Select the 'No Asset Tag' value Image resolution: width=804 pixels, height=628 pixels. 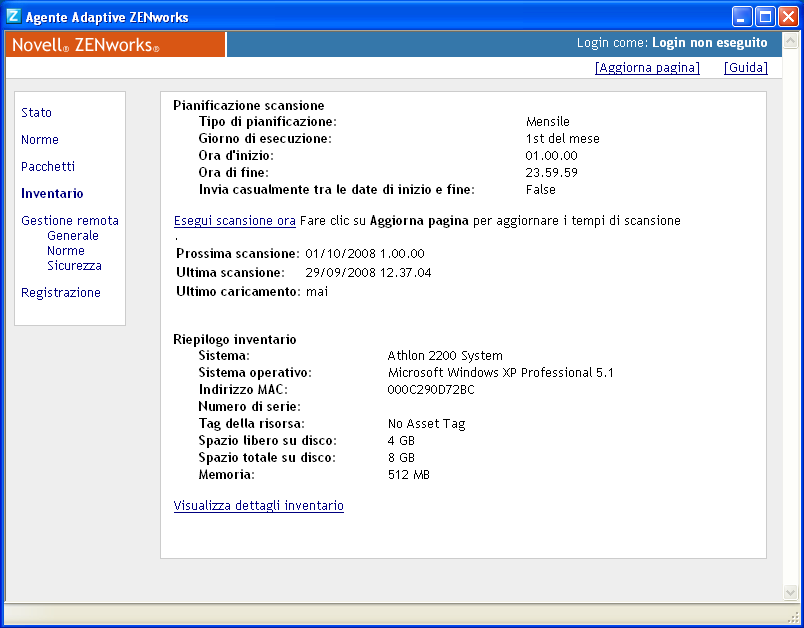pyautogui.click(x=427, y=424)
